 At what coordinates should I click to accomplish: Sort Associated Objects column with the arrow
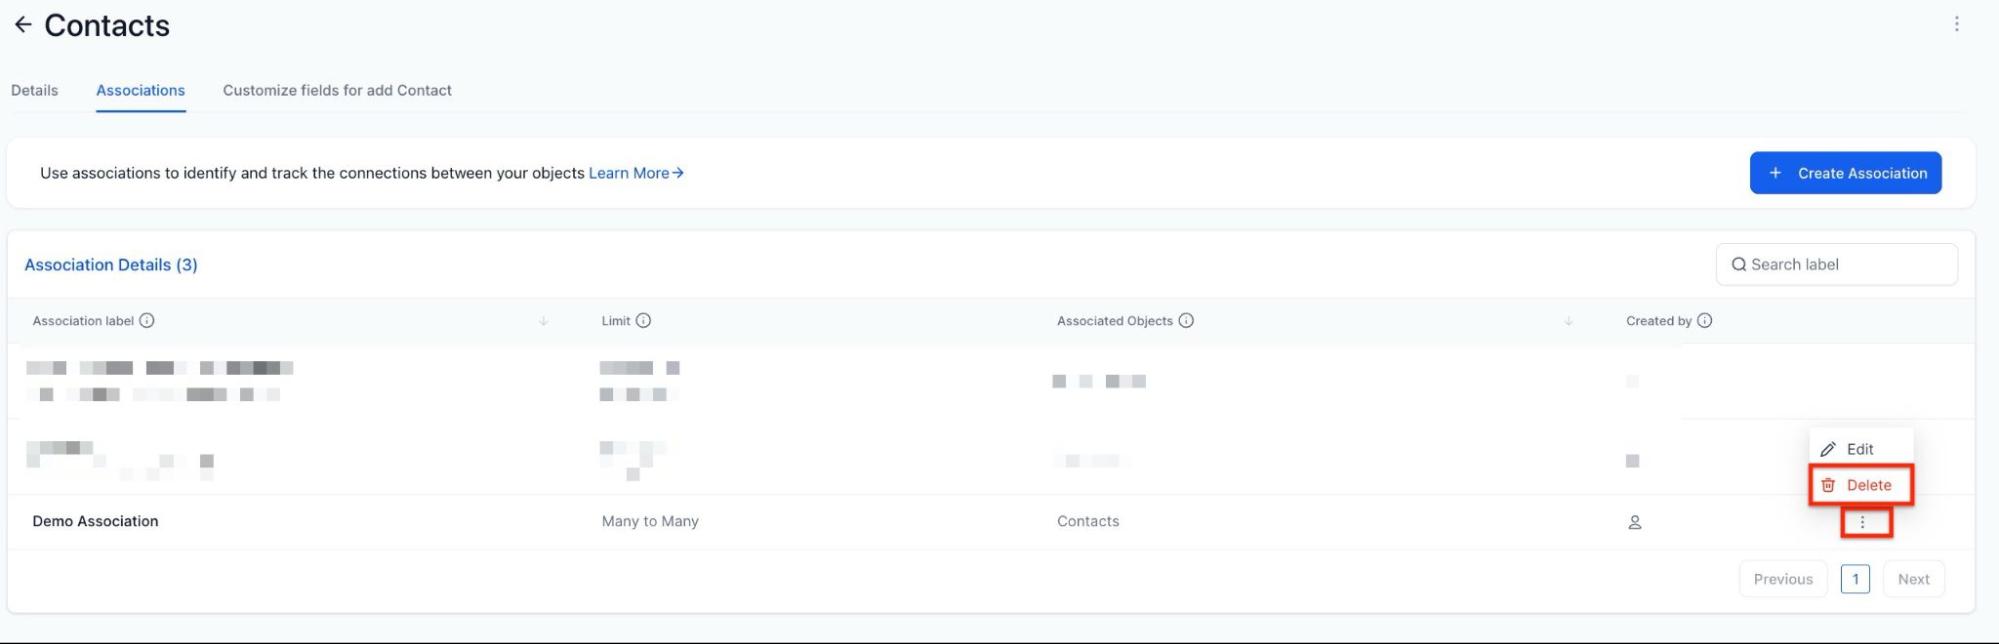tap(1568, 321)
